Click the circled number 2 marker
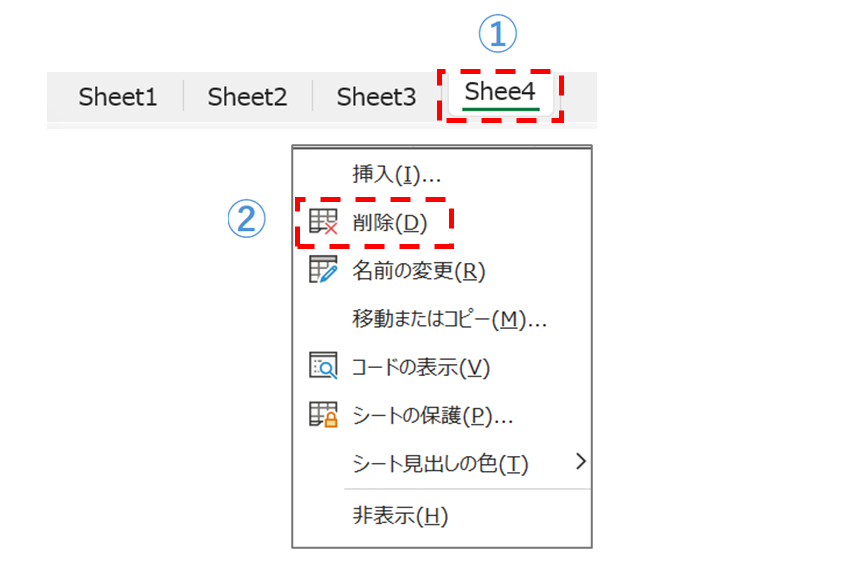This screenshot has height=577, width=856. [247, 219]
